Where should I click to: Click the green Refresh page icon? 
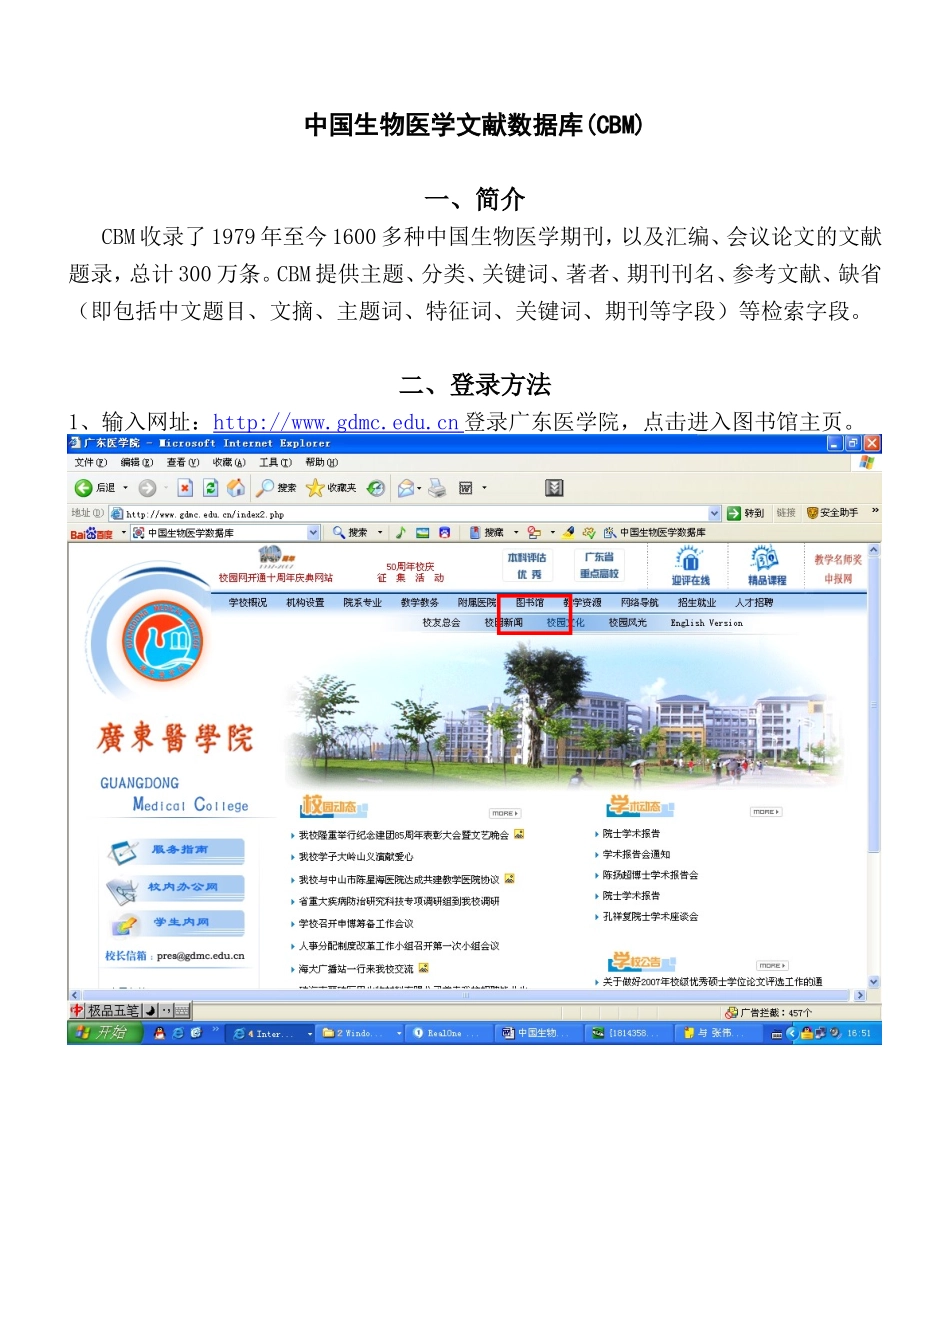click(x=210, y=488)
